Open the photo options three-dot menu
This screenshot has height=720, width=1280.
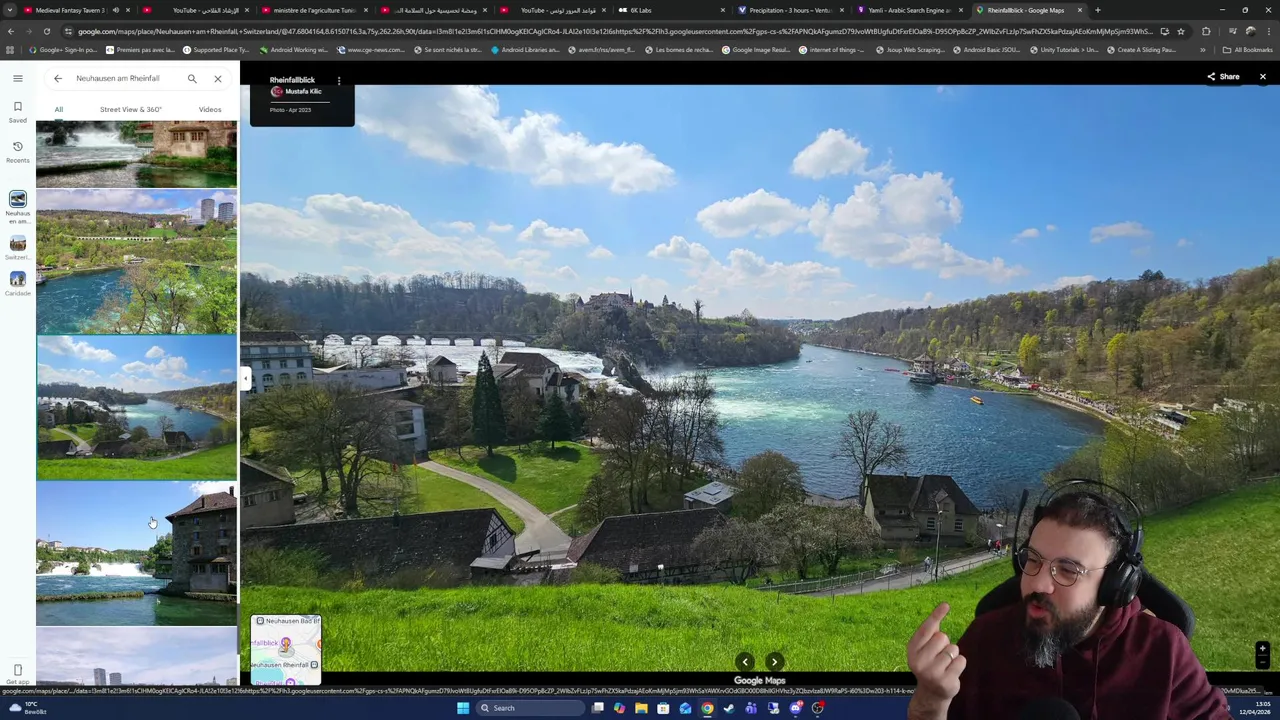(x=338, y=80)
